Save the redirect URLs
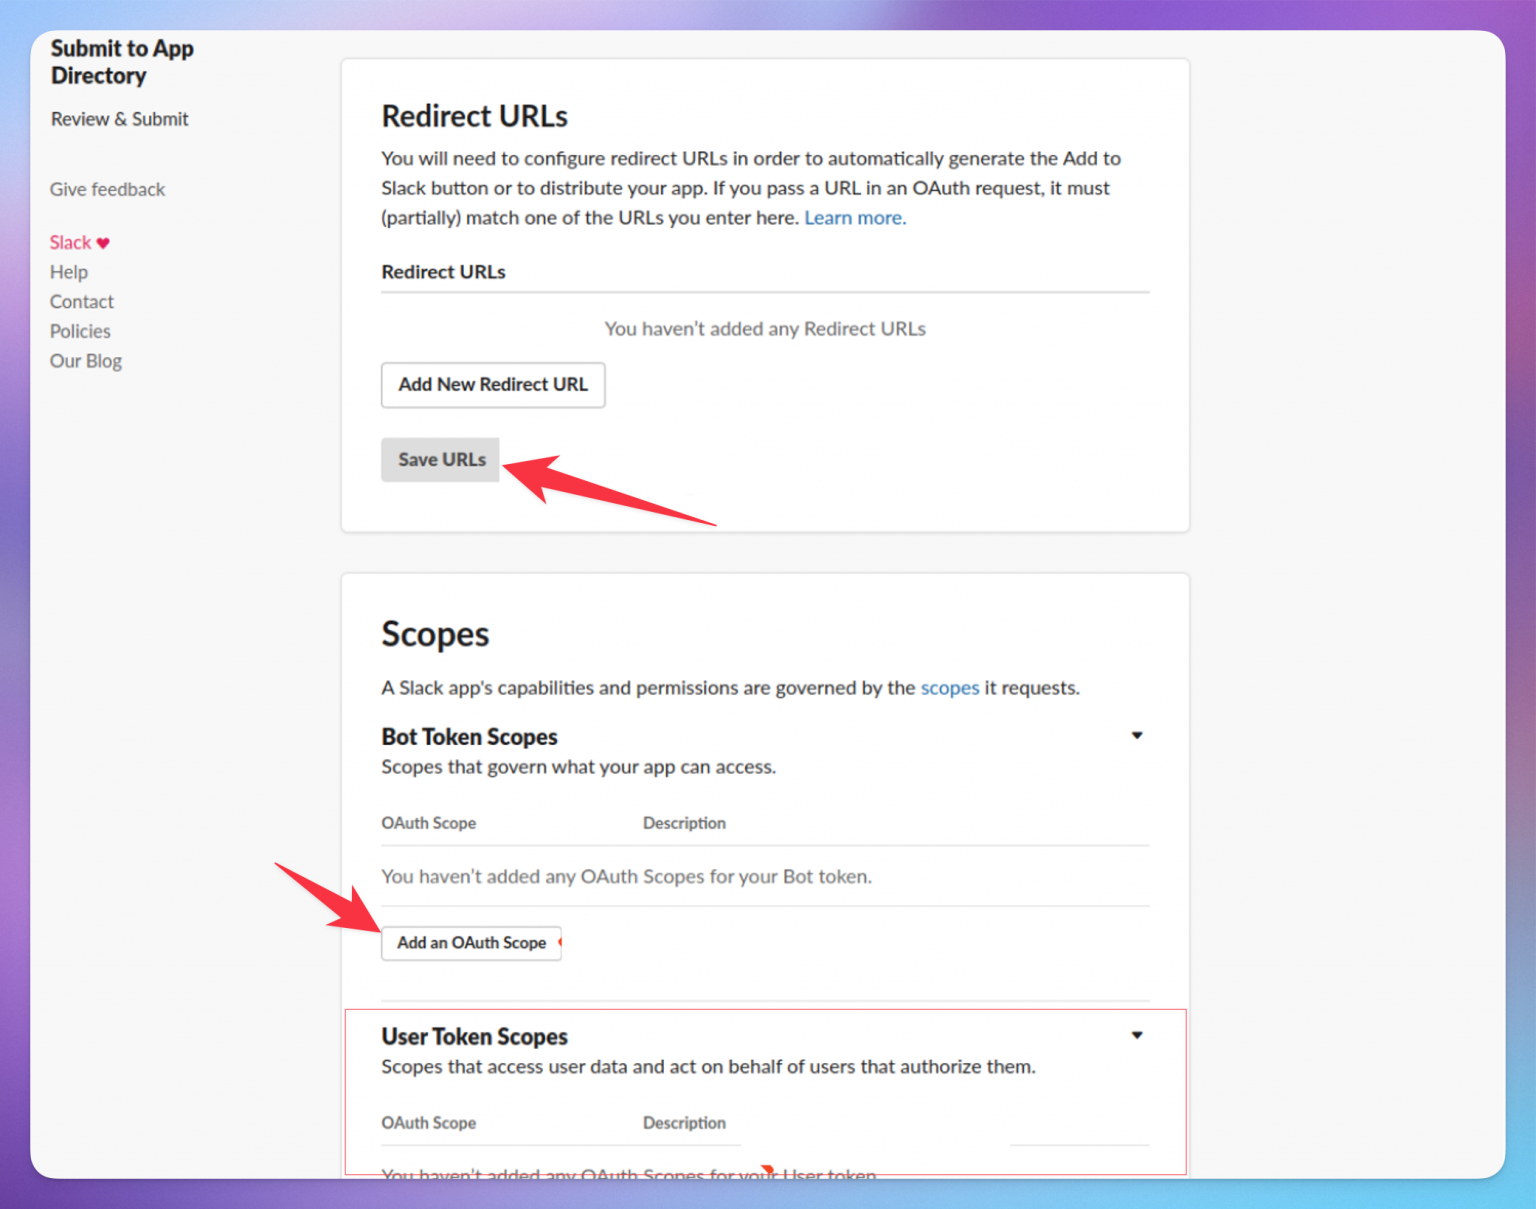 440,459
